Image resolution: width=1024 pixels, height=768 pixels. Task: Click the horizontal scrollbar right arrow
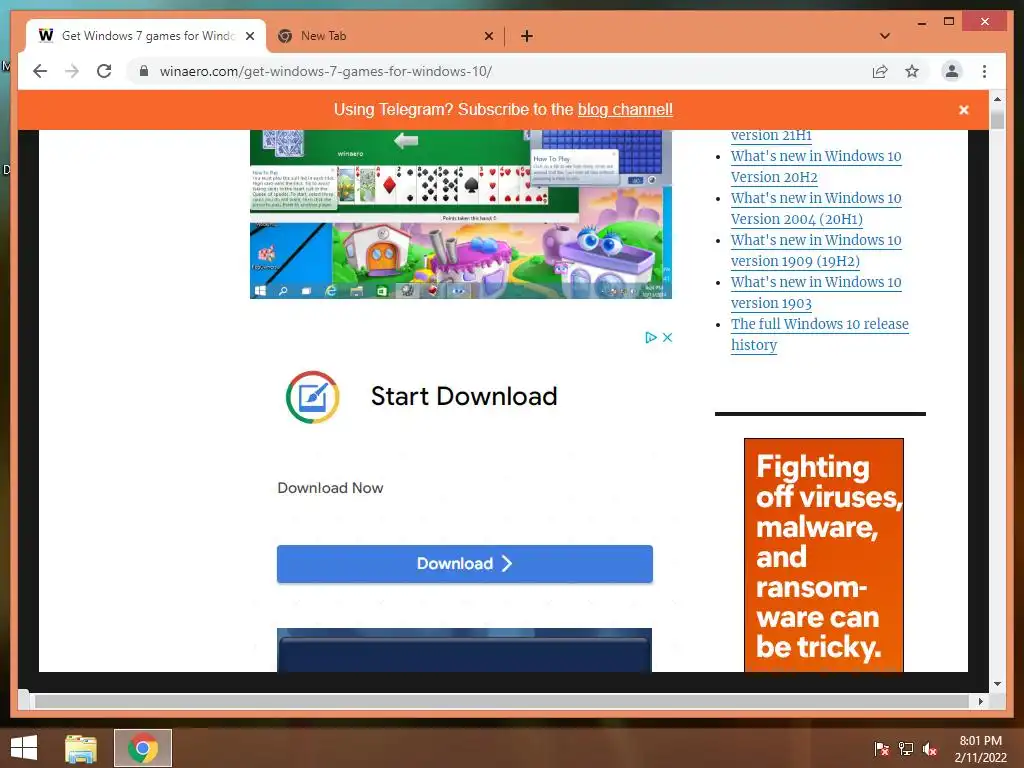coord(980,701)
